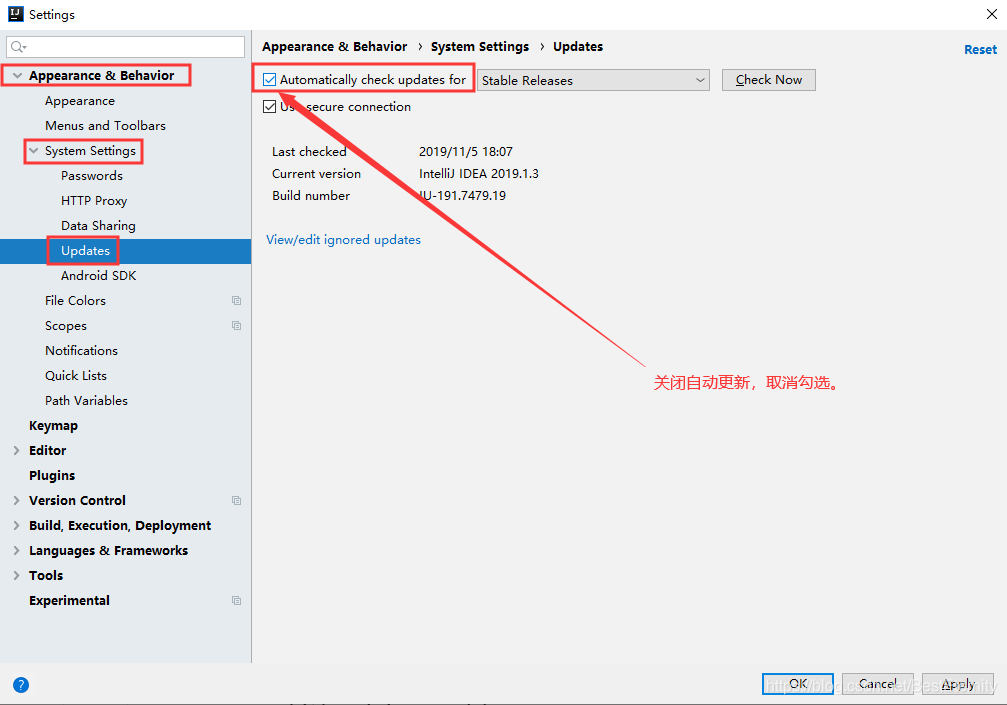Expand the Editor section
The image size is (1007, 705).
click(17, 451)
